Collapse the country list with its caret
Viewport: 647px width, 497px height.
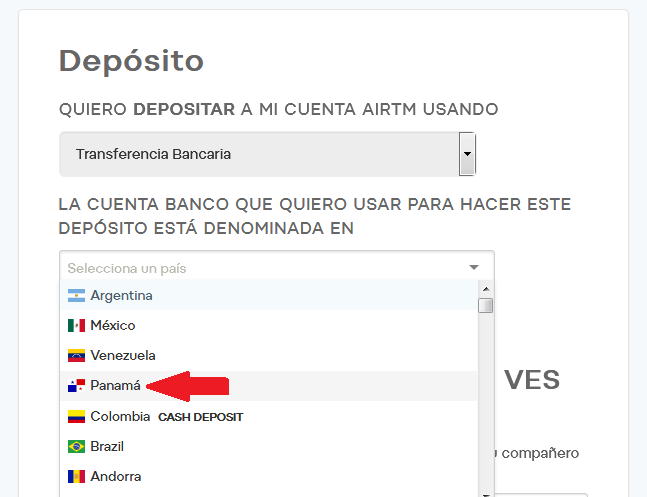pyautogui.click(x=474, y=267)
